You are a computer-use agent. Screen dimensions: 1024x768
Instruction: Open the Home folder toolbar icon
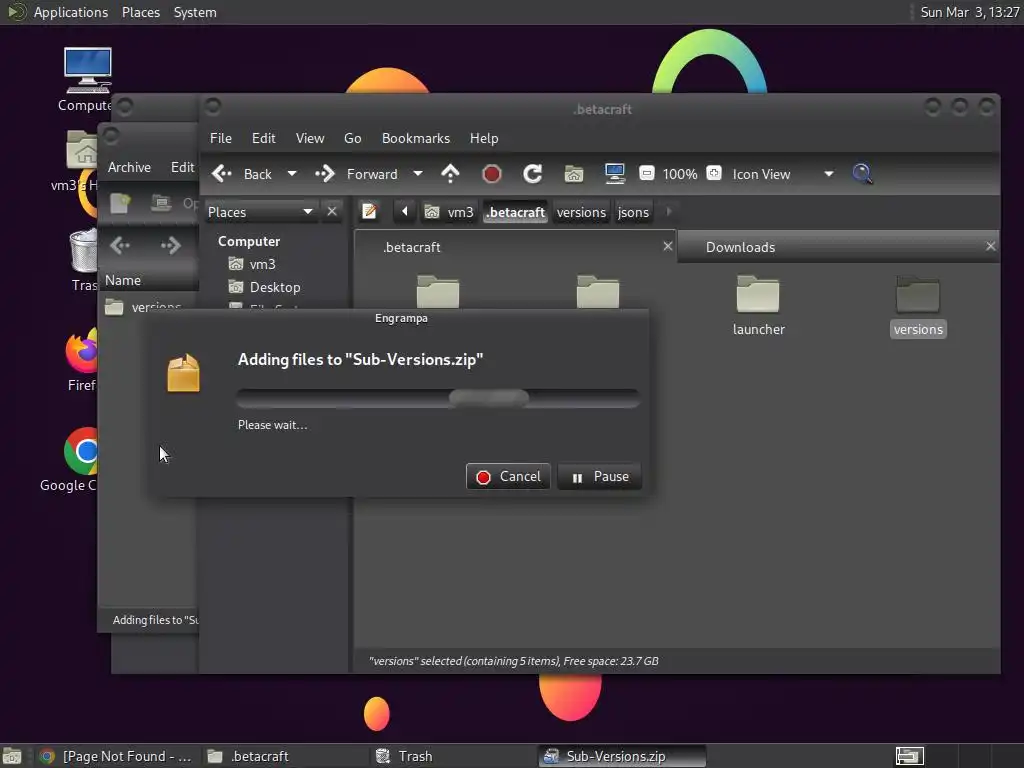573,174
